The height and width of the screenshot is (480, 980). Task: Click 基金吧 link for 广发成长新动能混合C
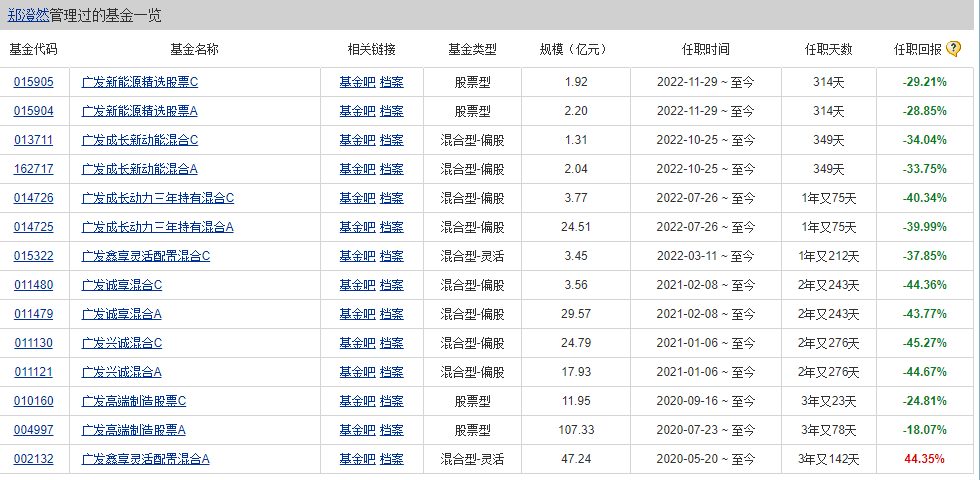pos(357,140)
